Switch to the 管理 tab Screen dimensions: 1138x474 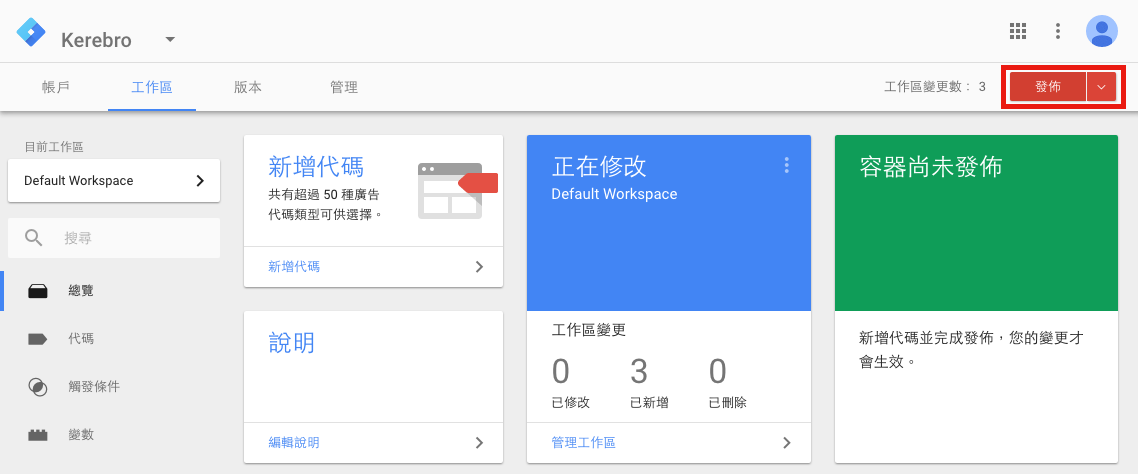pos(343,87)
